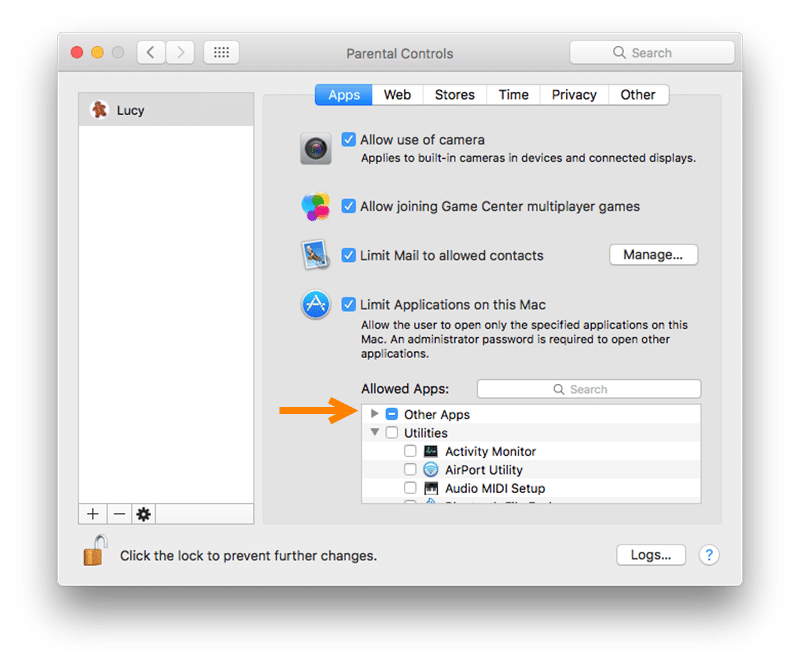Click the Mail stamp icon

[316, 255]
